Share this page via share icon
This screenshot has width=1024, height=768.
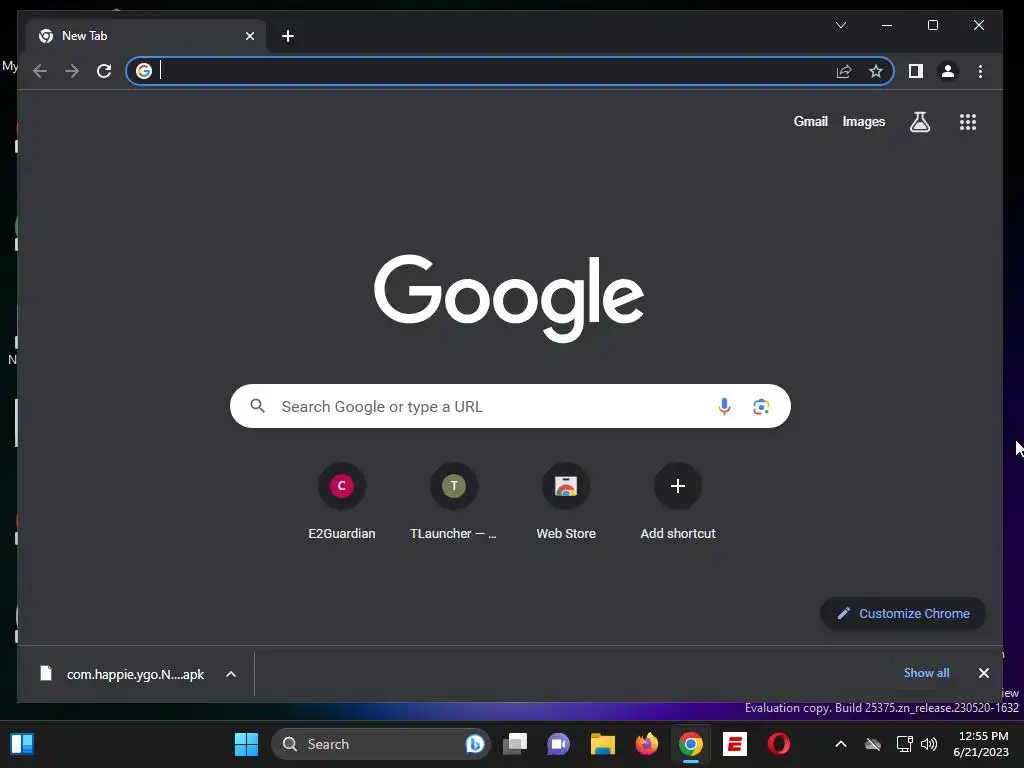(x=844, y=71)
